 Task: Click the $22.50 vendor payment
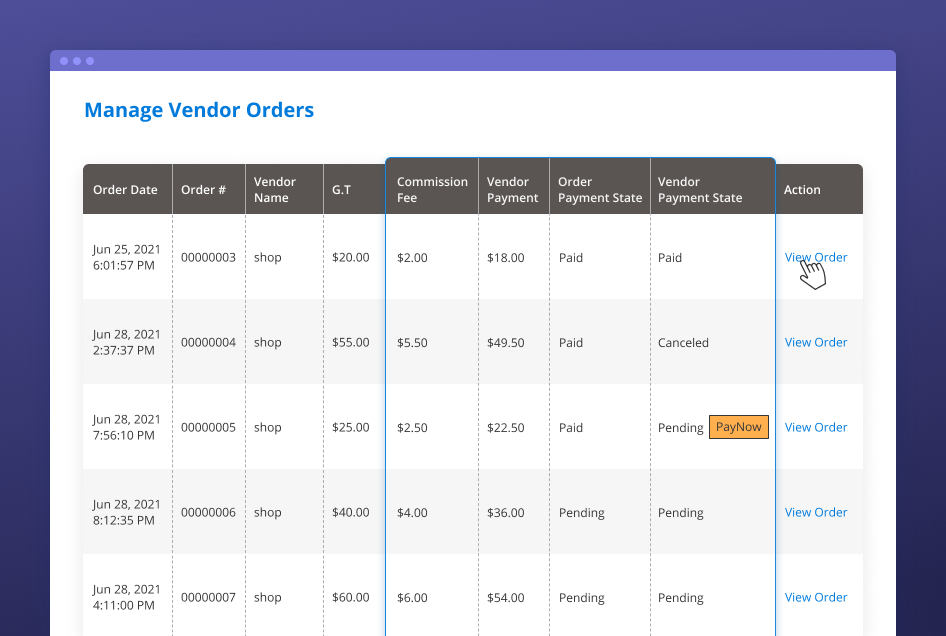(506, 428)
